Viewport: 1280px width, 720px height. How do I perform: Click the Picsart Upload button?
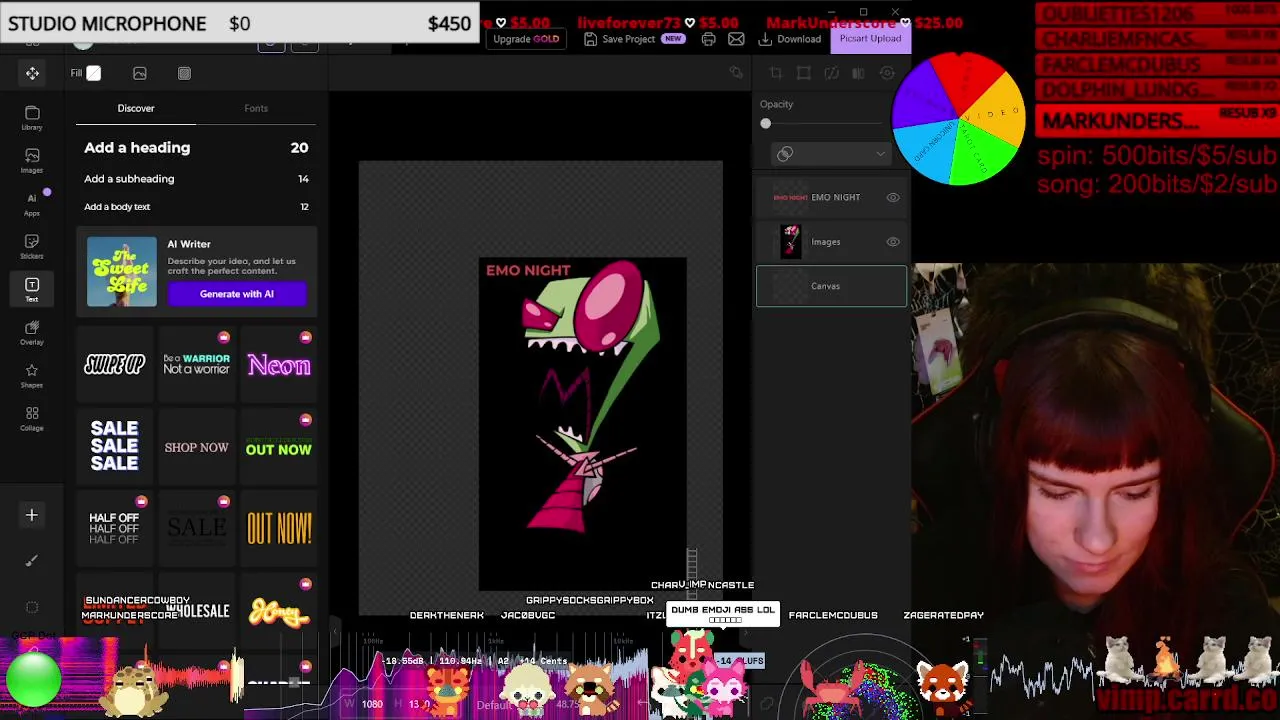click(x=870, y=38)
